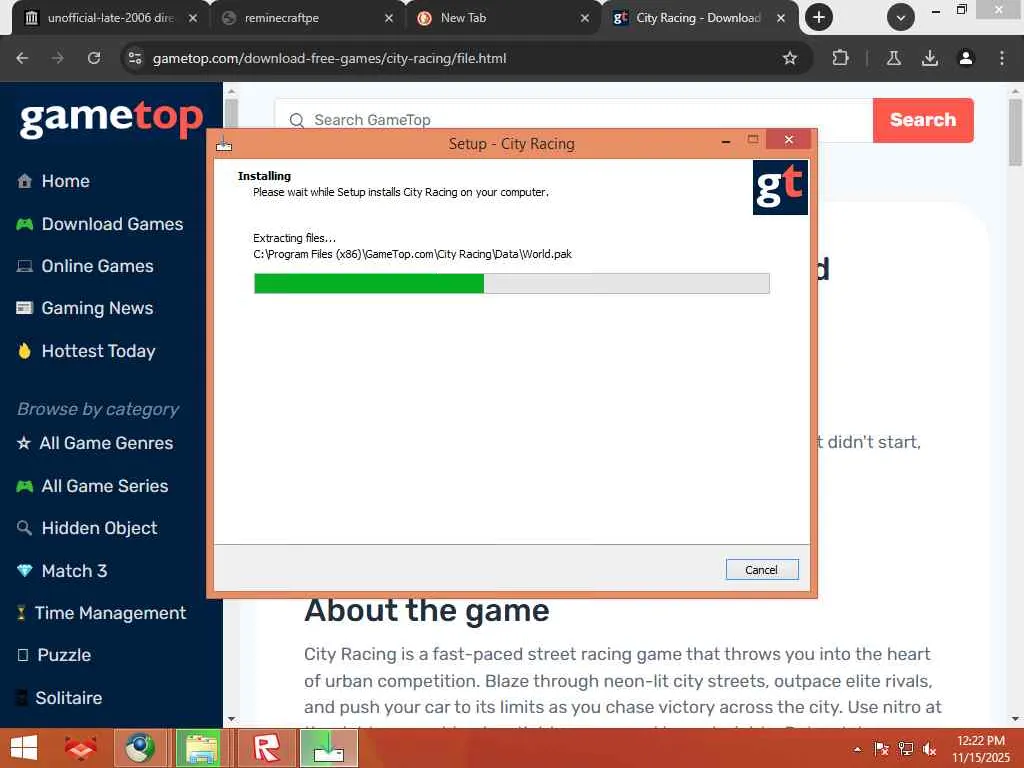Click the gamepad icon beside All Game Series

(x=25, y=486)
